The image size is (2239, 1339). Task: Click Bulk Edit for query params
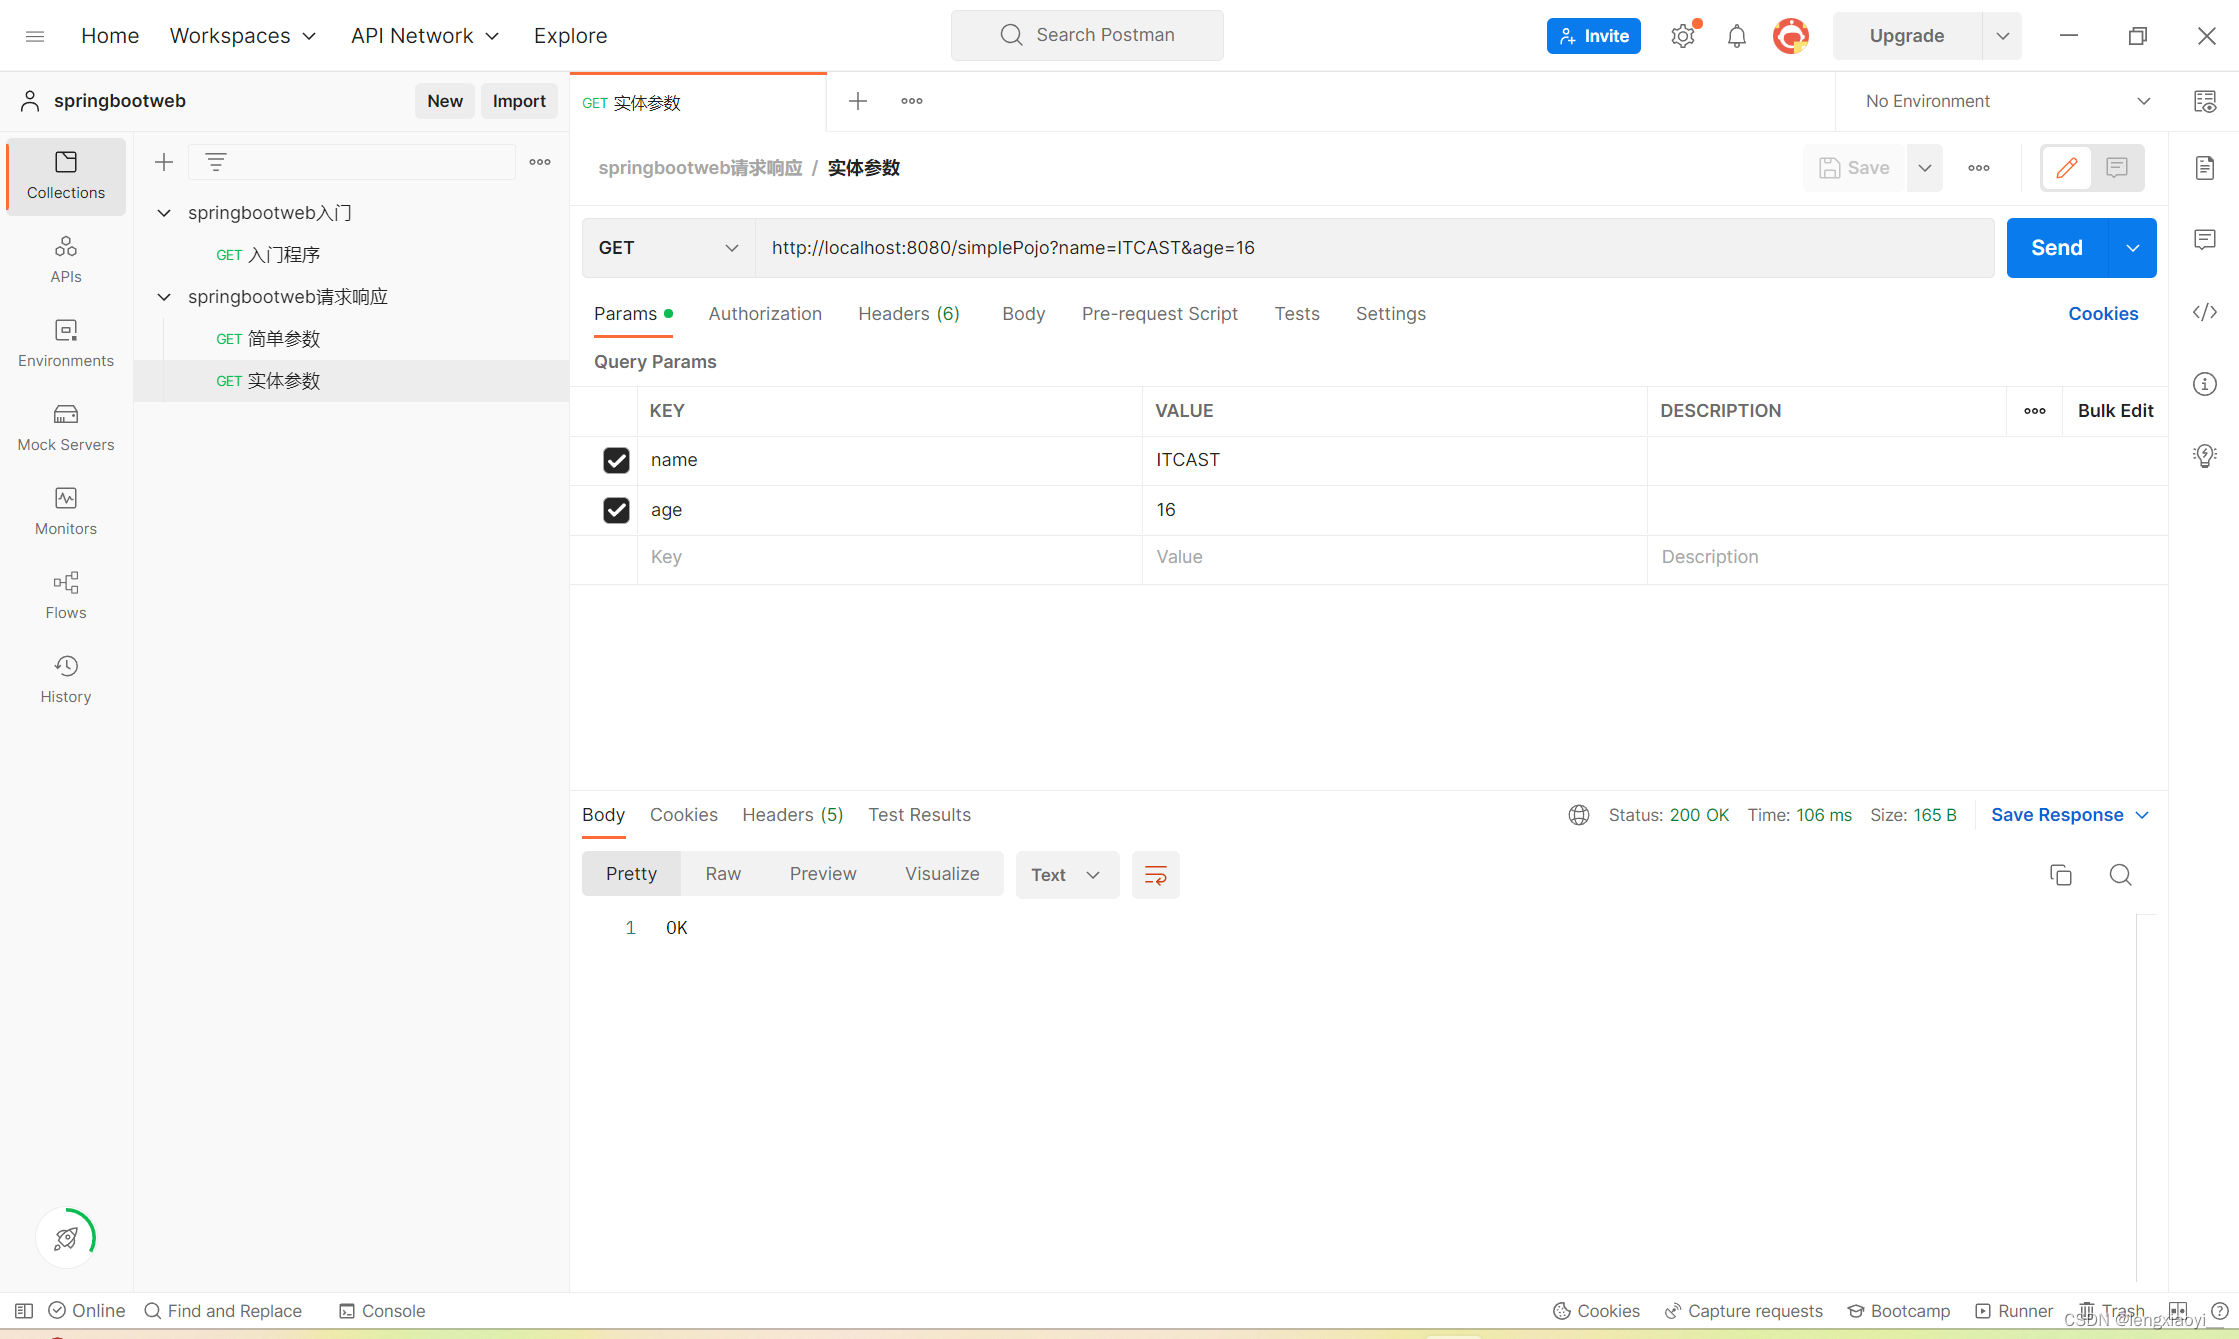[x=2115, y=411]
